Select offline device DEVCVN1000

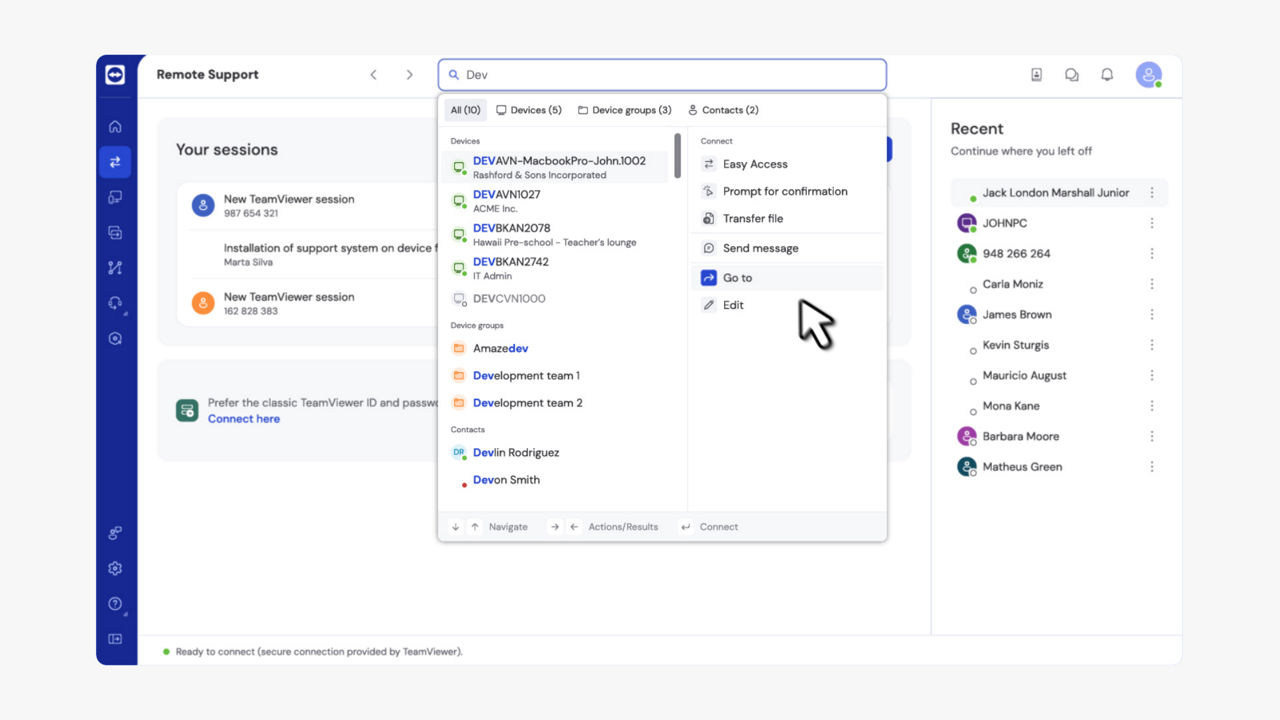click(x=556, y=299)
